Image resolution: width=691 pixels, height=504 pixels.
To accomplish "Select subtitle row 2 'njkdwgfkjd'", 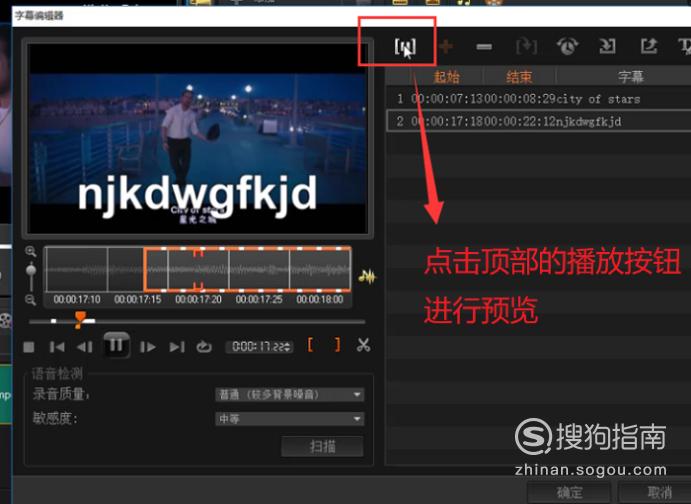I will (x=539, y=121).
